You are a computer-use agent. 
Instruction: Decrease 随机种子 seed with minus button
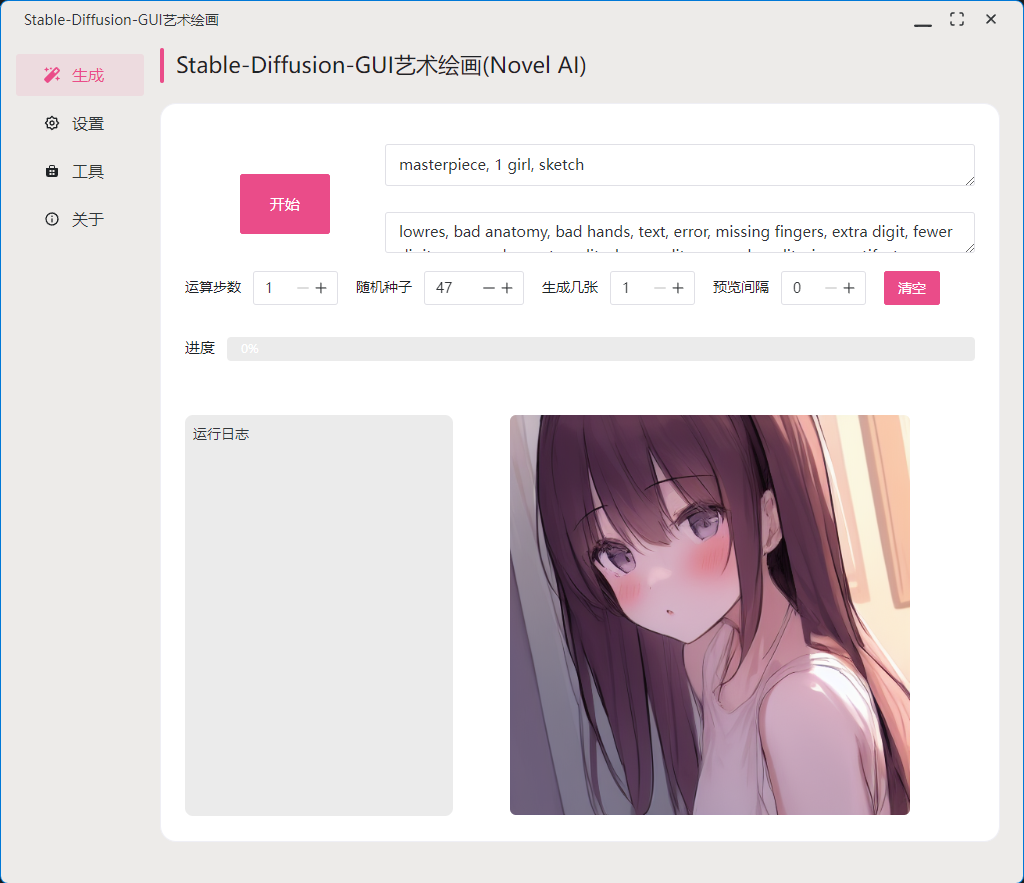tap(488, 288)
